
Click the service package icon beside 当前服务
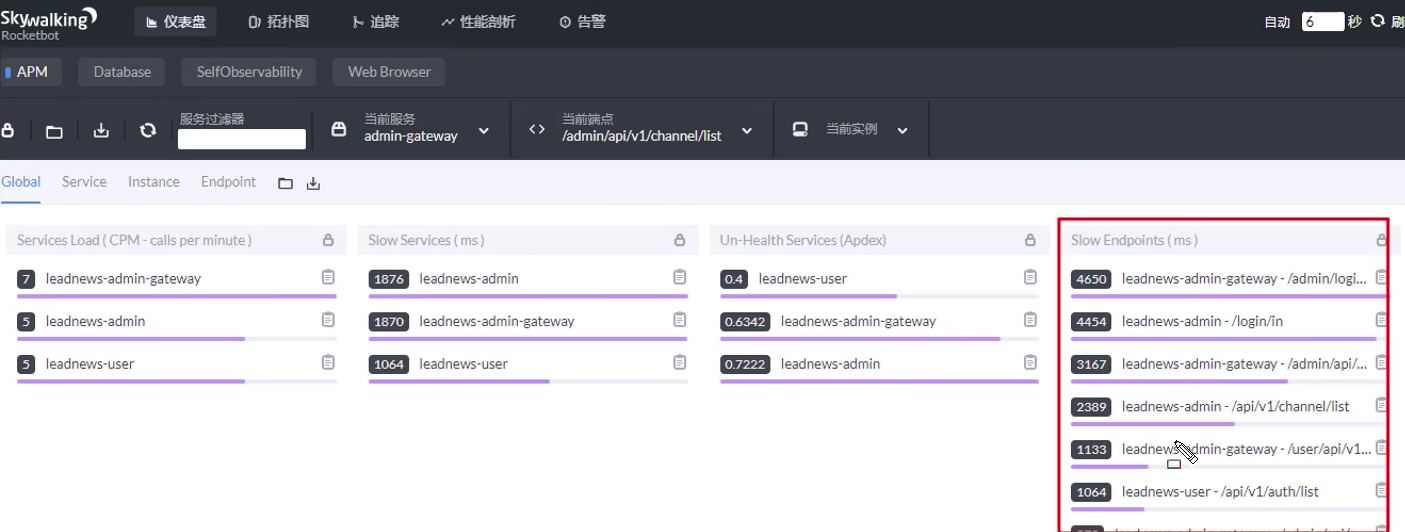coord(339,129)
